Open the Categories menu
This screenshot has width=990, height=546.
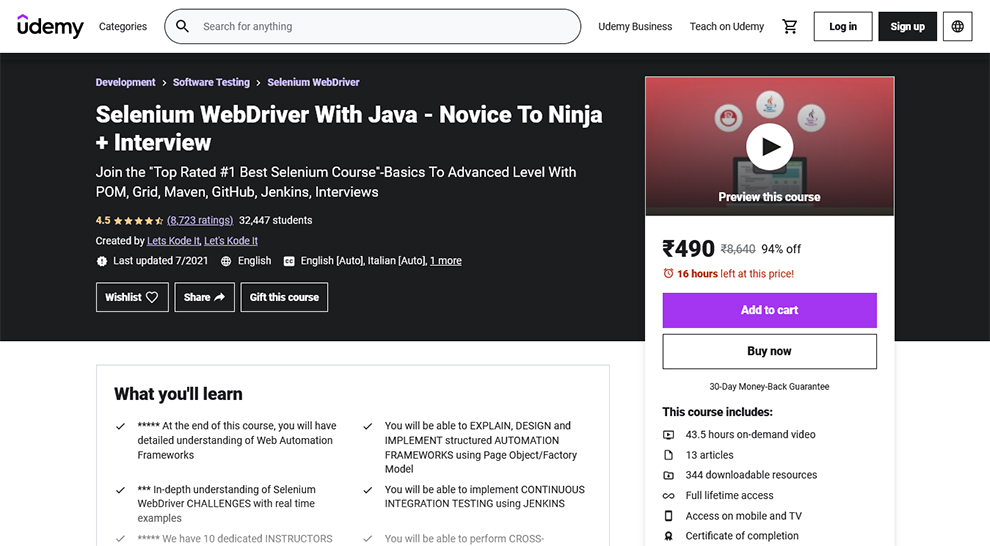click(123, 27)
